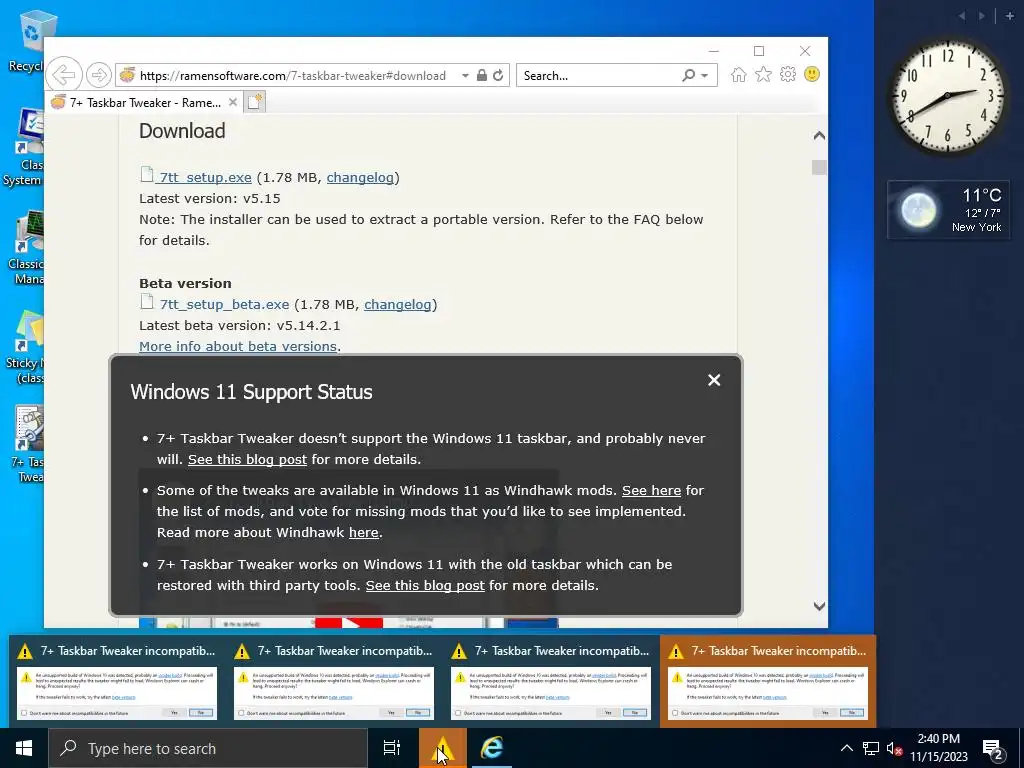Select highlighted fourth 7+ Taskbar Tweaker thumbnail
Screen dimensions: 1024x768
(768, 682)
